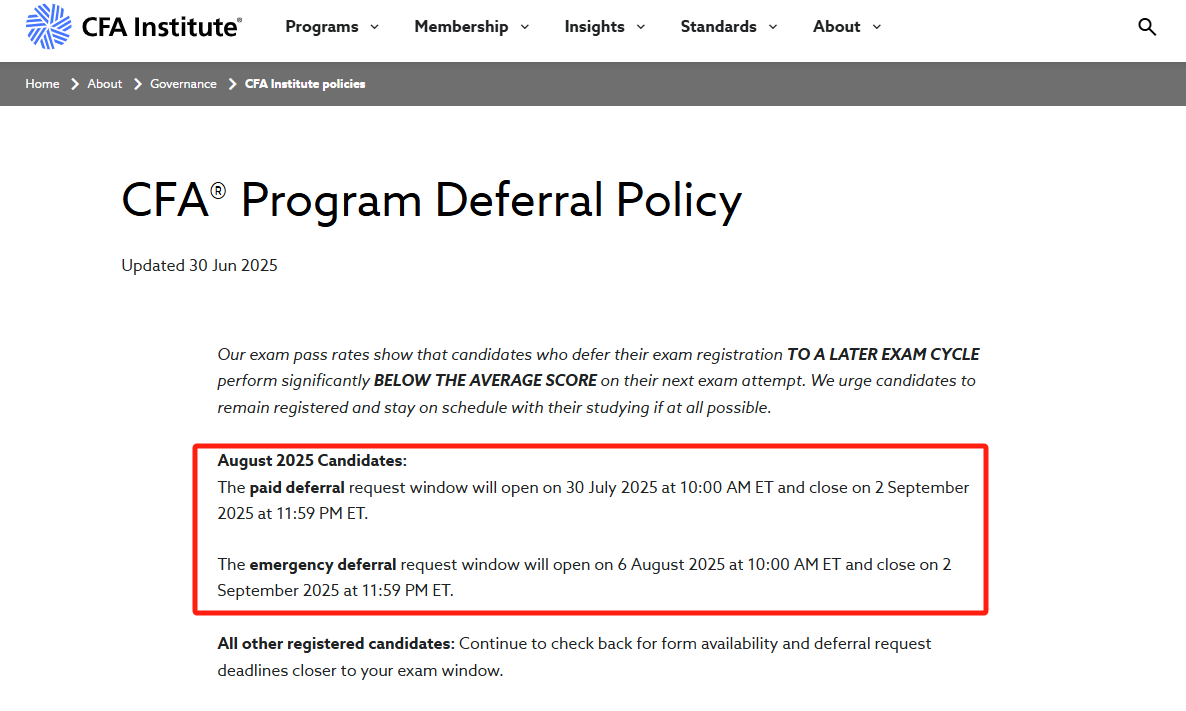Click 'BELOW THE AVERAGE SCORE' text

pyautogui.click(x=485, y=380)
